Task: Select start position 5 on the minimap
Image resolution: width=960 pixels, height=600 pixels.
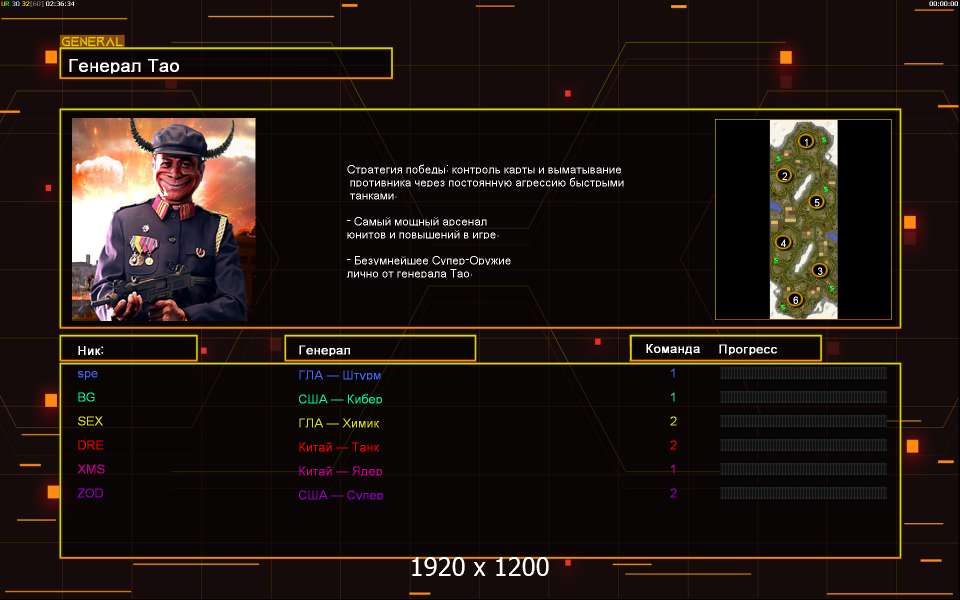Action: click(816, 202)
